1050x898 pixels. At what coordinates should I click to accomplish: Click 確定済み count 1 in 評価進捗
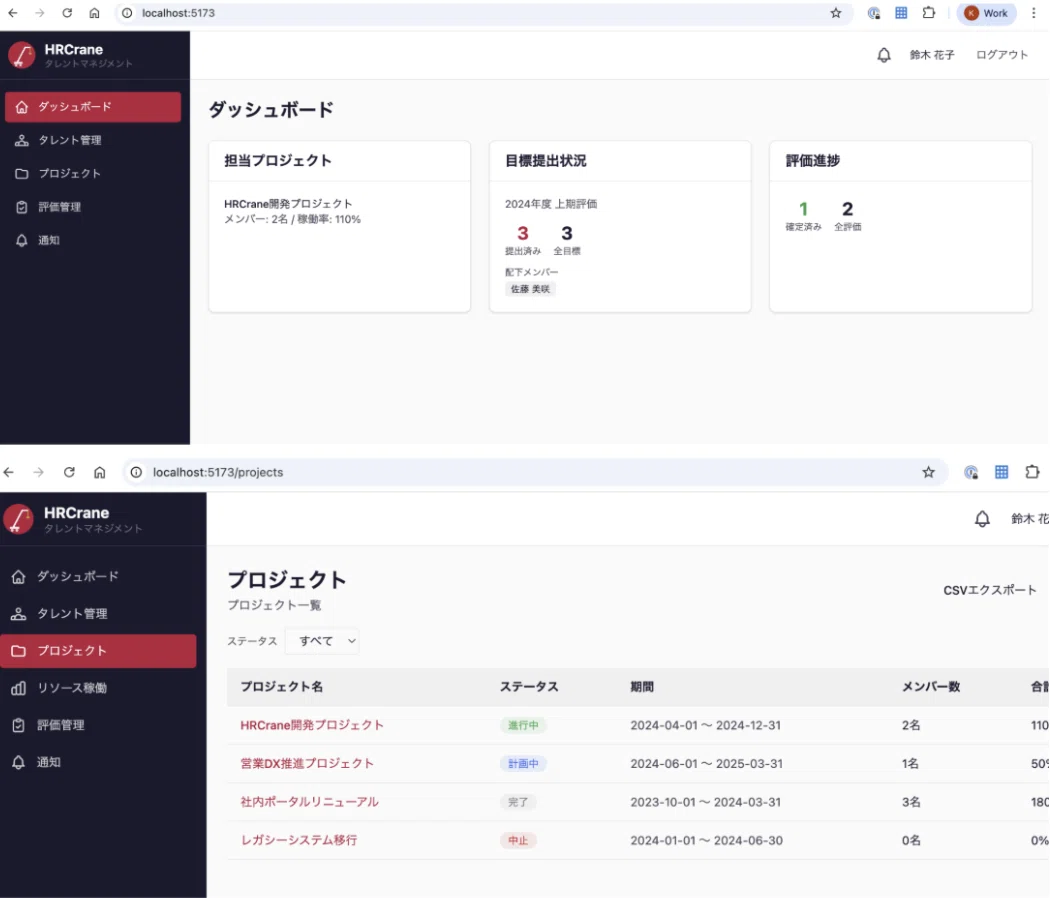[x=804, y=209]
